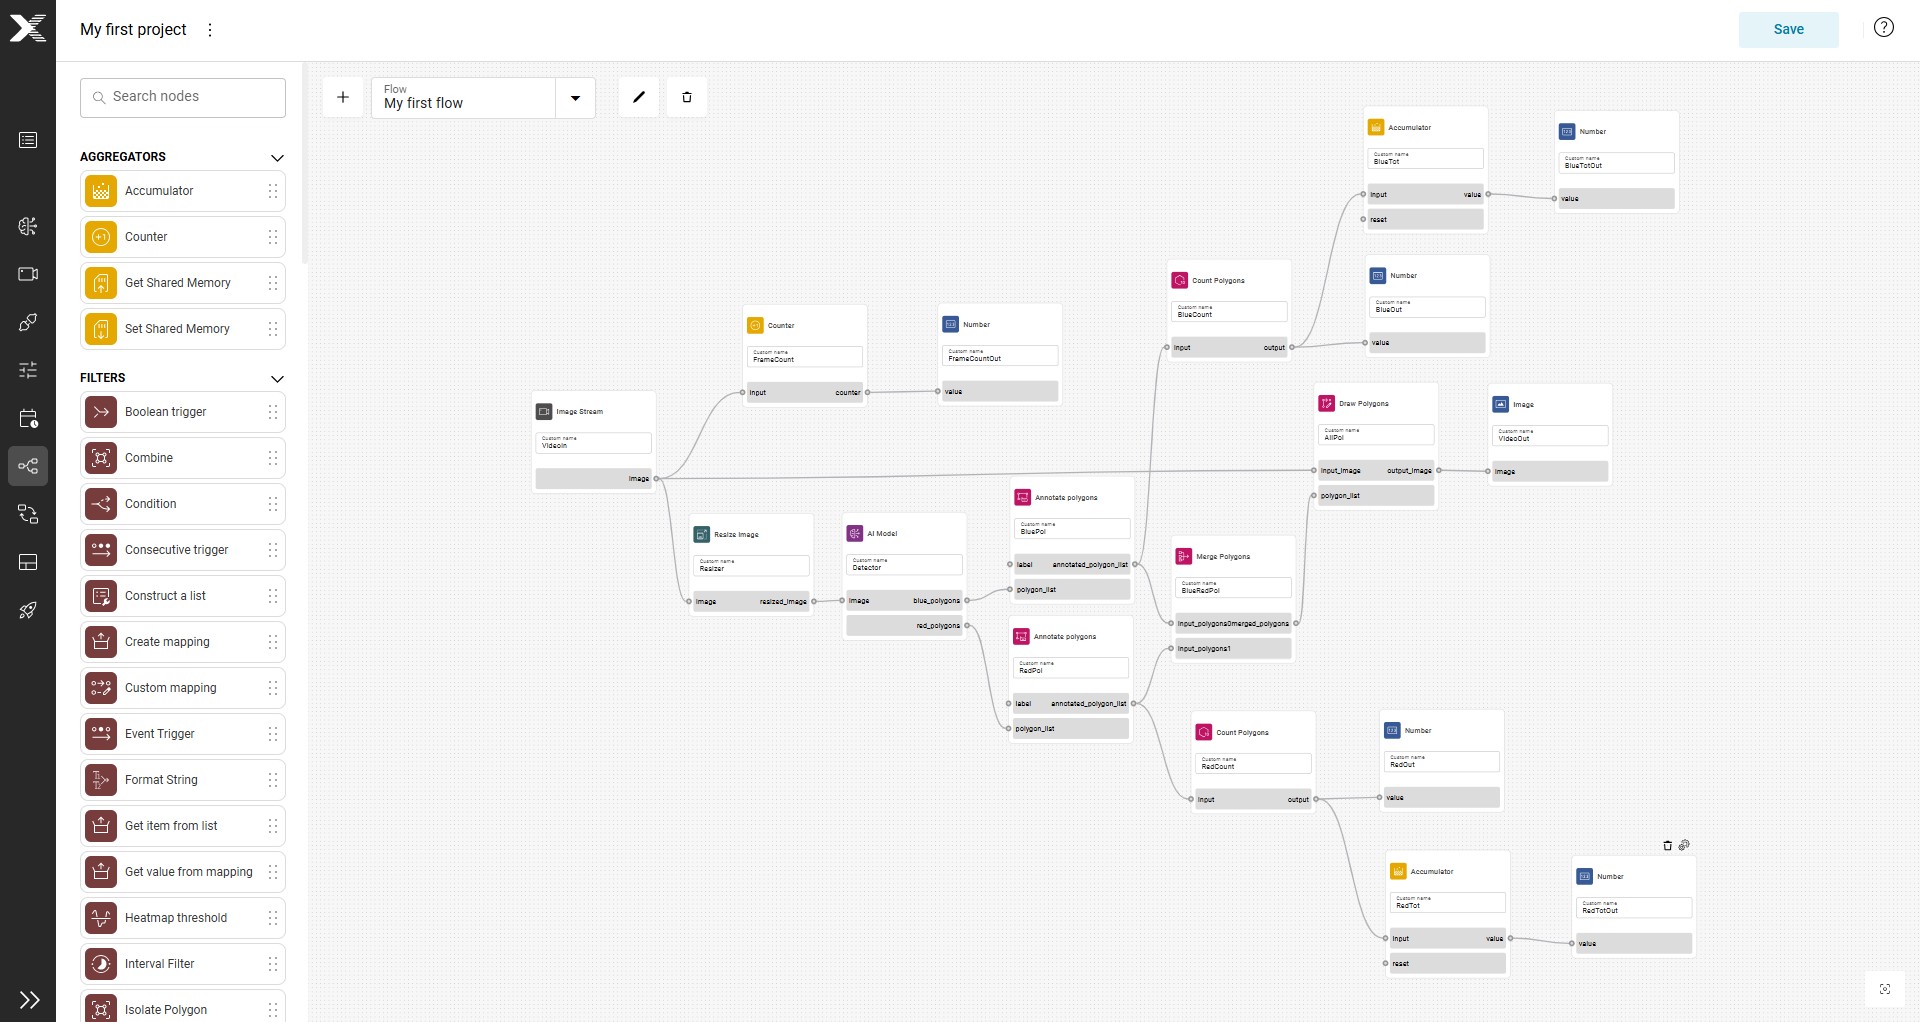This screenshot has height=1022, width=1920.
Task: Click the Resize Image node Resizer field
Action: (751, 565)
